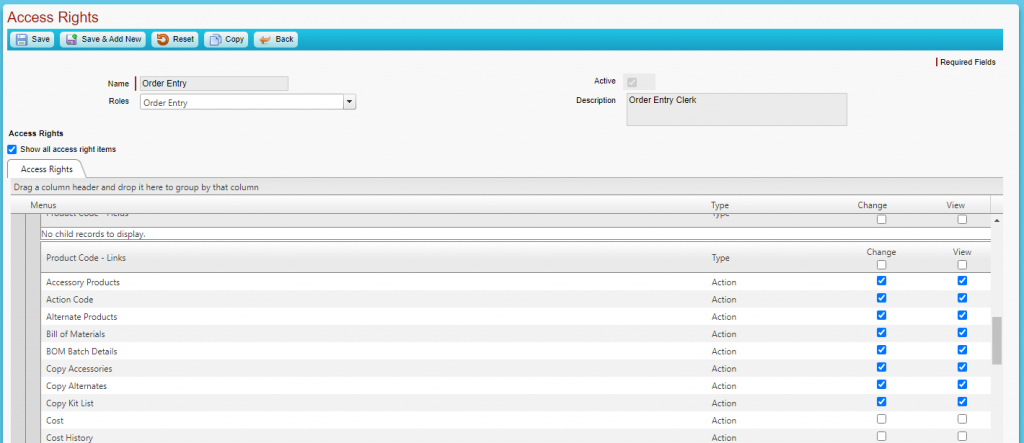Enable View for Cost History

pos(962,436)
